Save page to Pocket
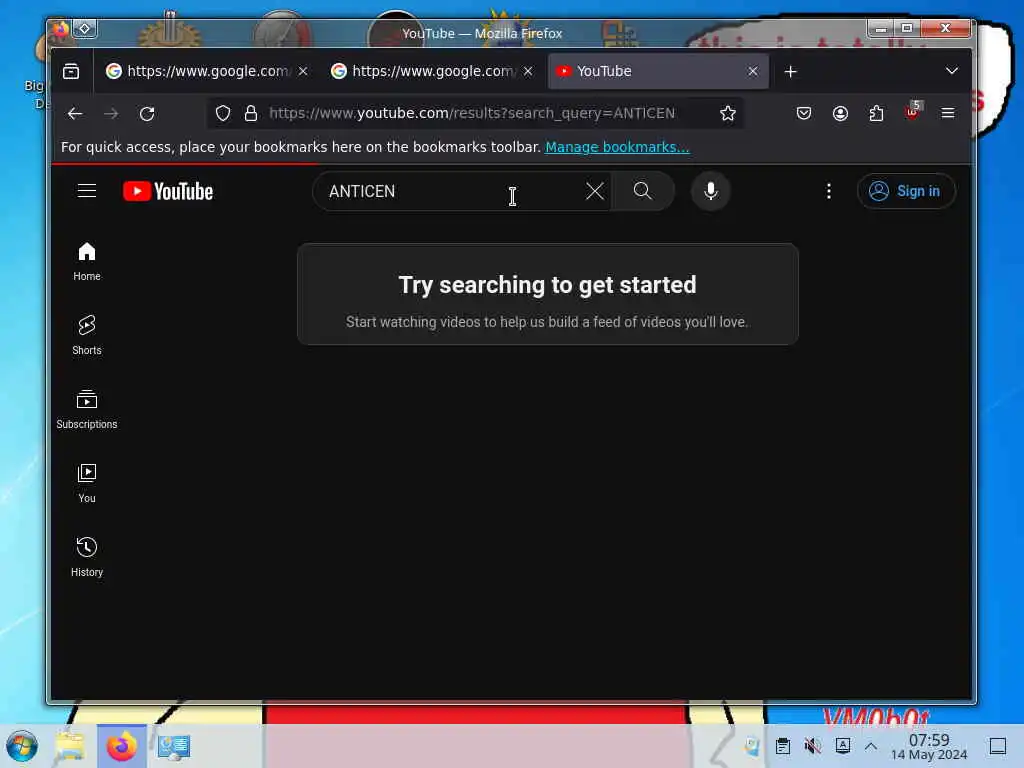 [804, 114]
